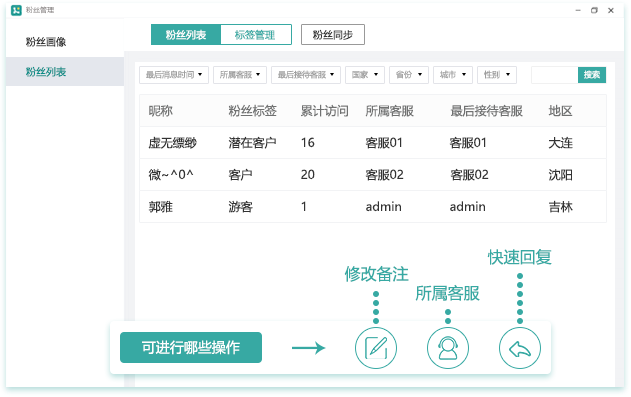Click the 最后接待客服 column header in table
631x397 pixels.
click(486, 111)
